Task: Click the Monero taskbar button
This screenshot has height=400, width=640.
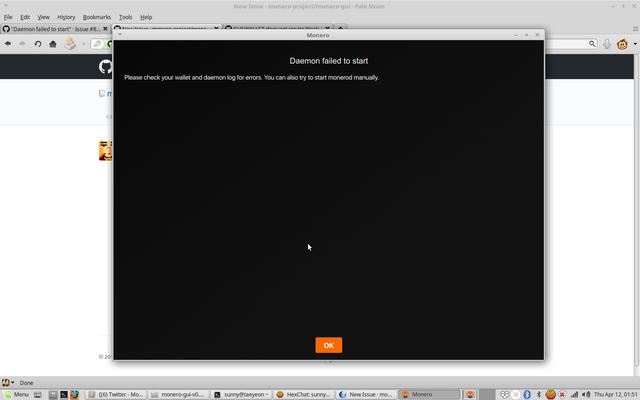Action: click(x=429, y=394)
